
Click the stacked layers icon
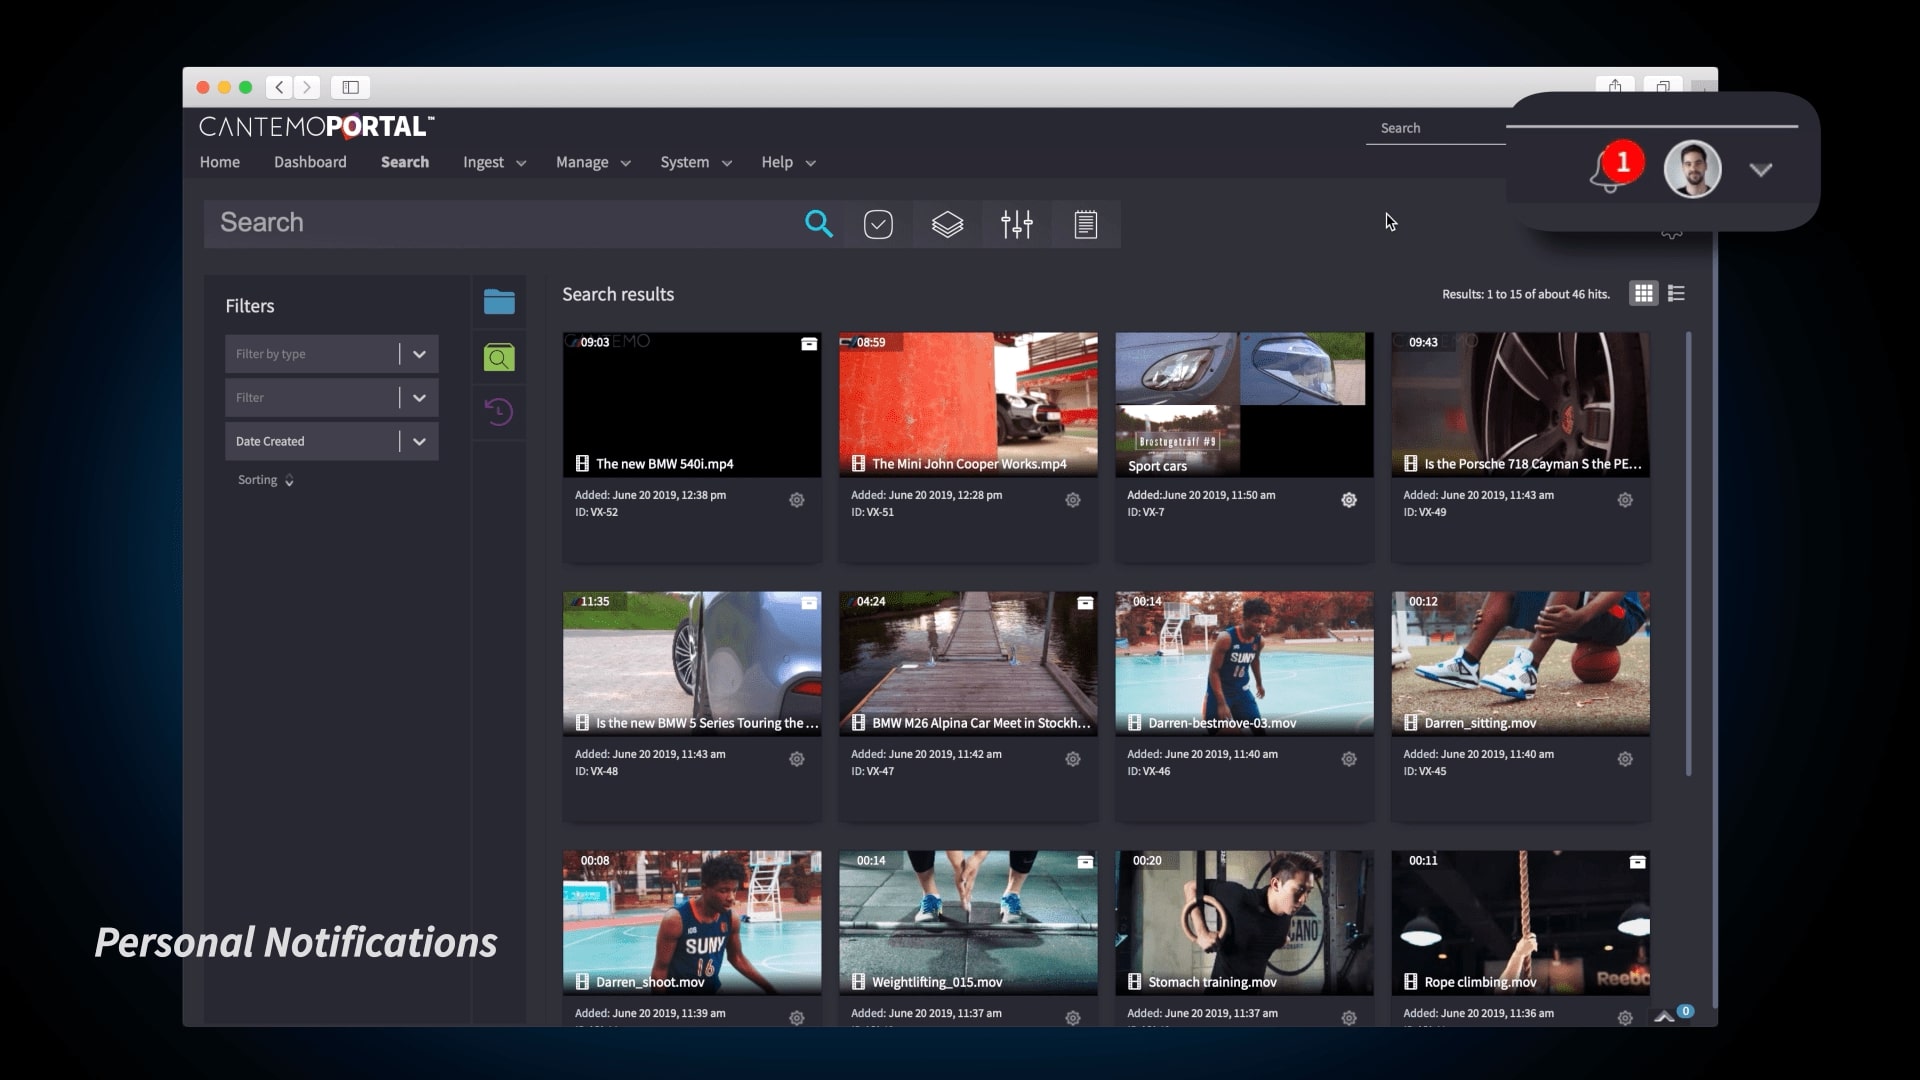947,224
